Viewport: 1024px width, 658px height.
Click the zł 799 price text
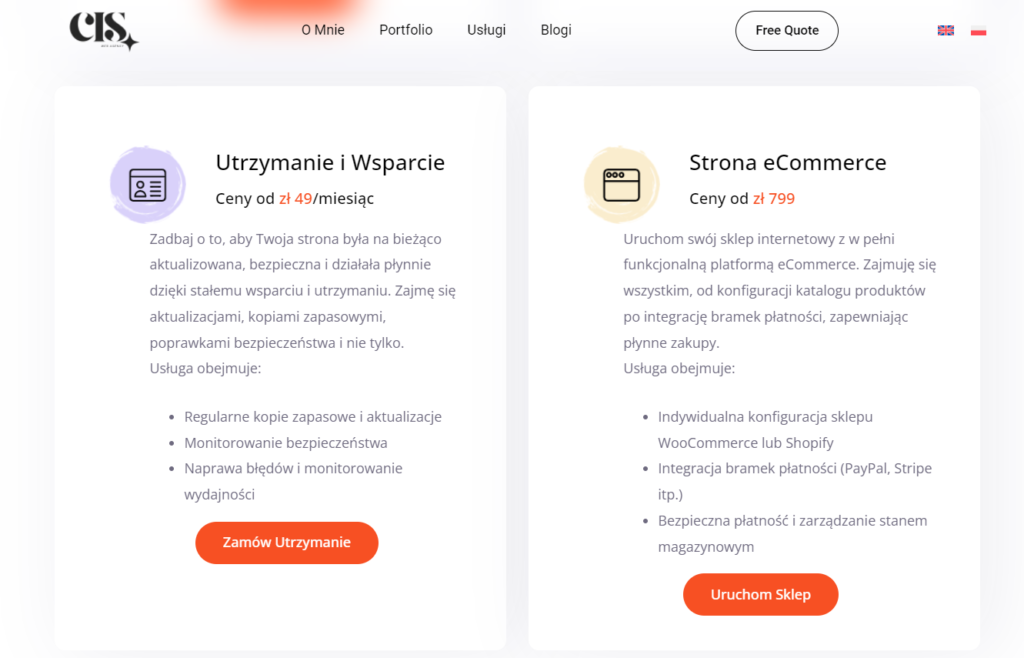(x=774, y=198)
